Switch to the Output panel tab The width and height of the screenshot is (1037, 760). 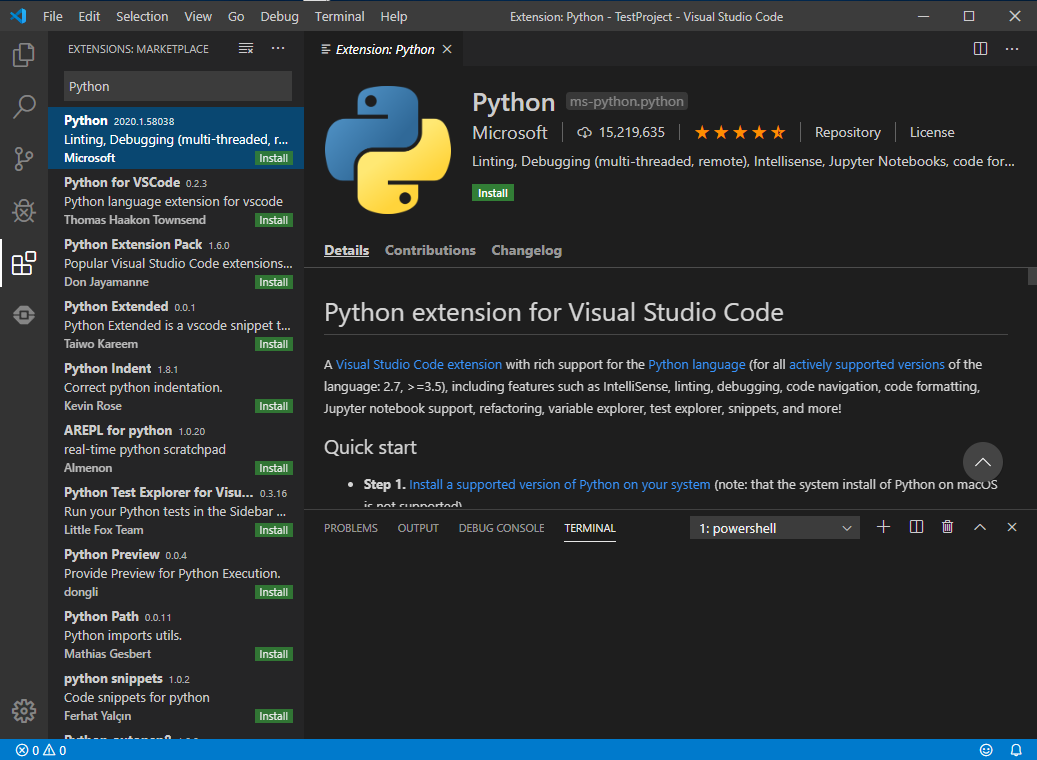[x=418, y=528]
